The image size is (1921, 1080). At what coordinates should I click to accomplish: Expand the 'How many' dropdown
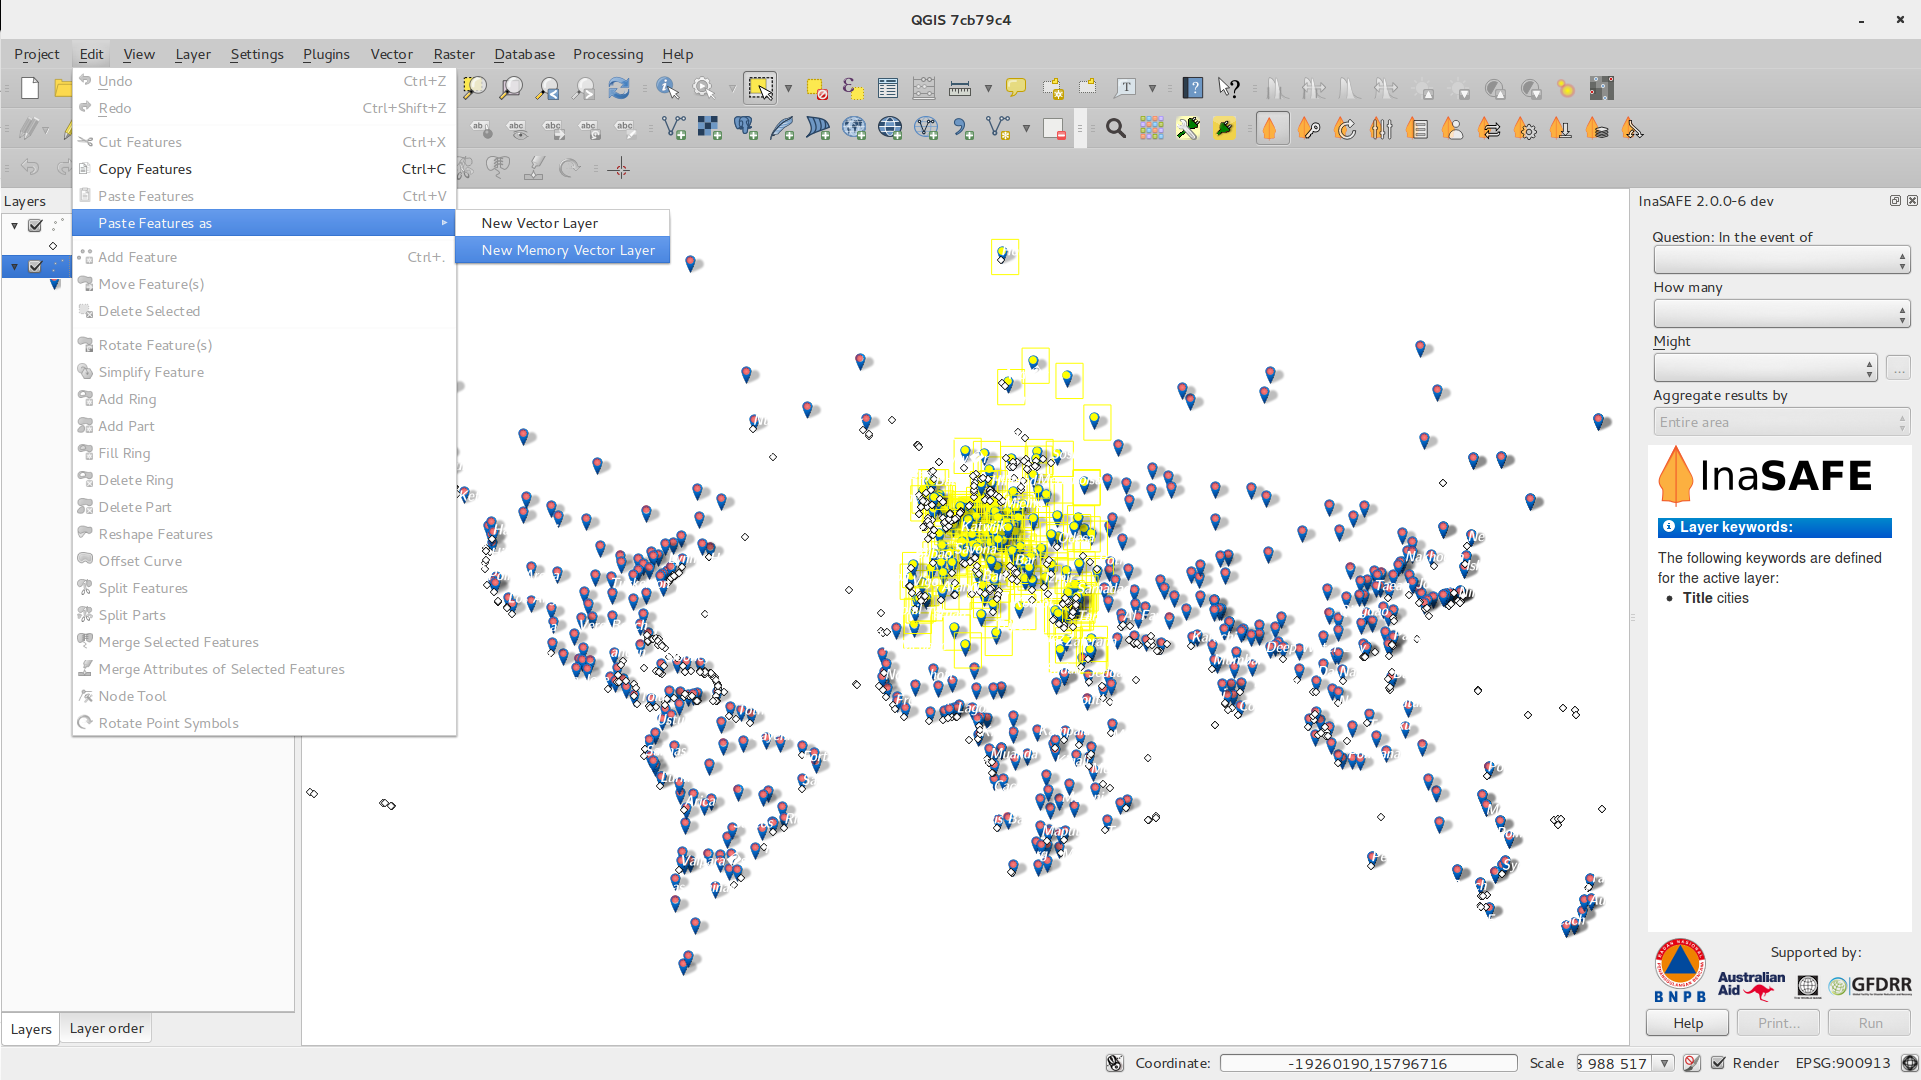[x=1781, y=314]
